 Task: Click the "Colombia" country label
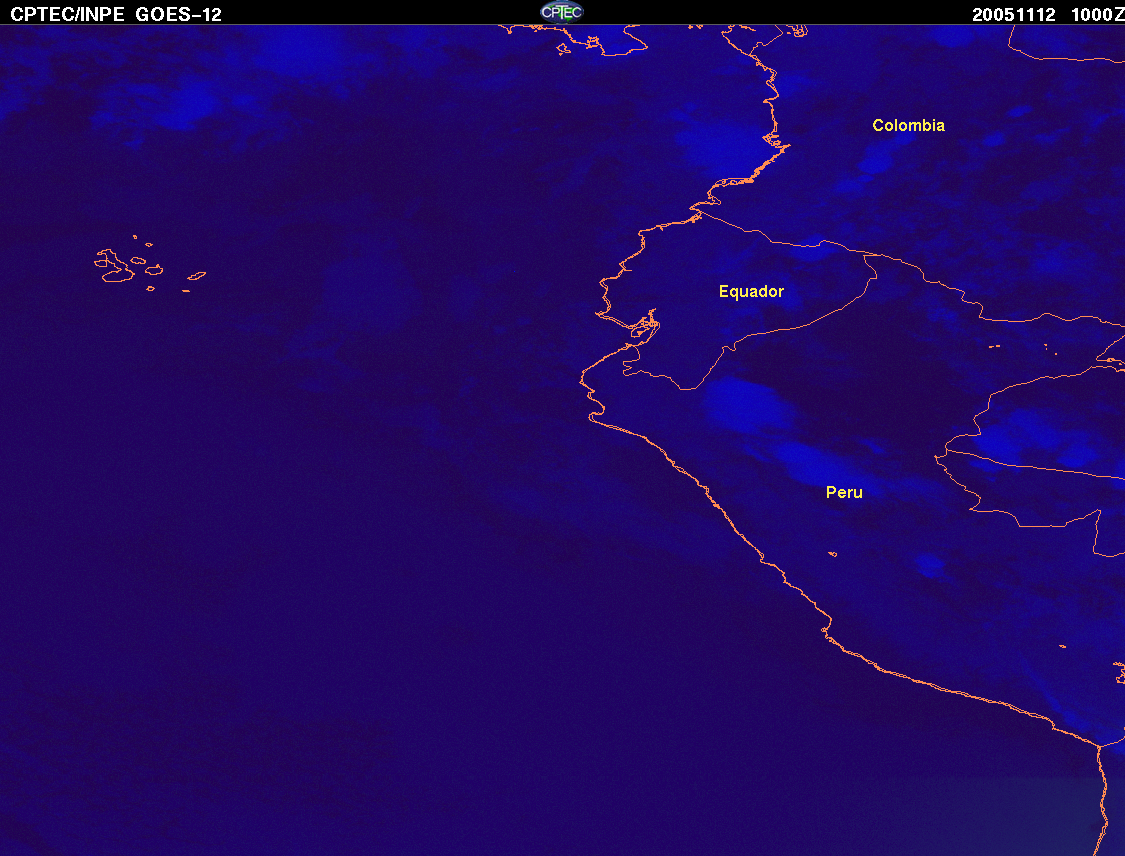[908, 126]
